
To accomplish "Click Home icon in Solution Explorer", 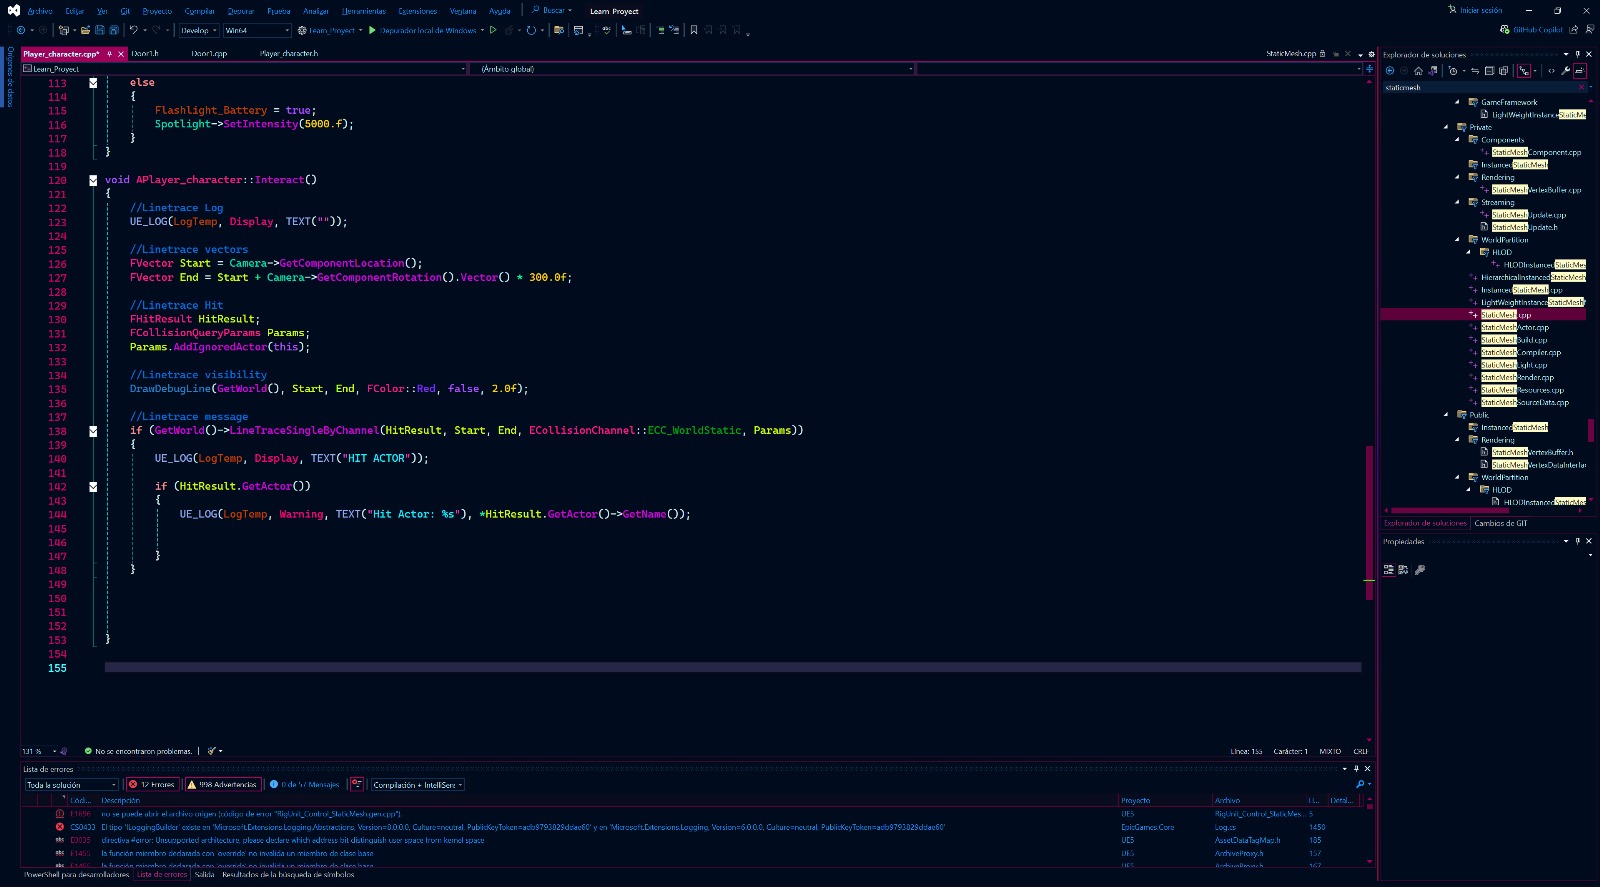I will pyautogui.click(x=1418, y=71).
